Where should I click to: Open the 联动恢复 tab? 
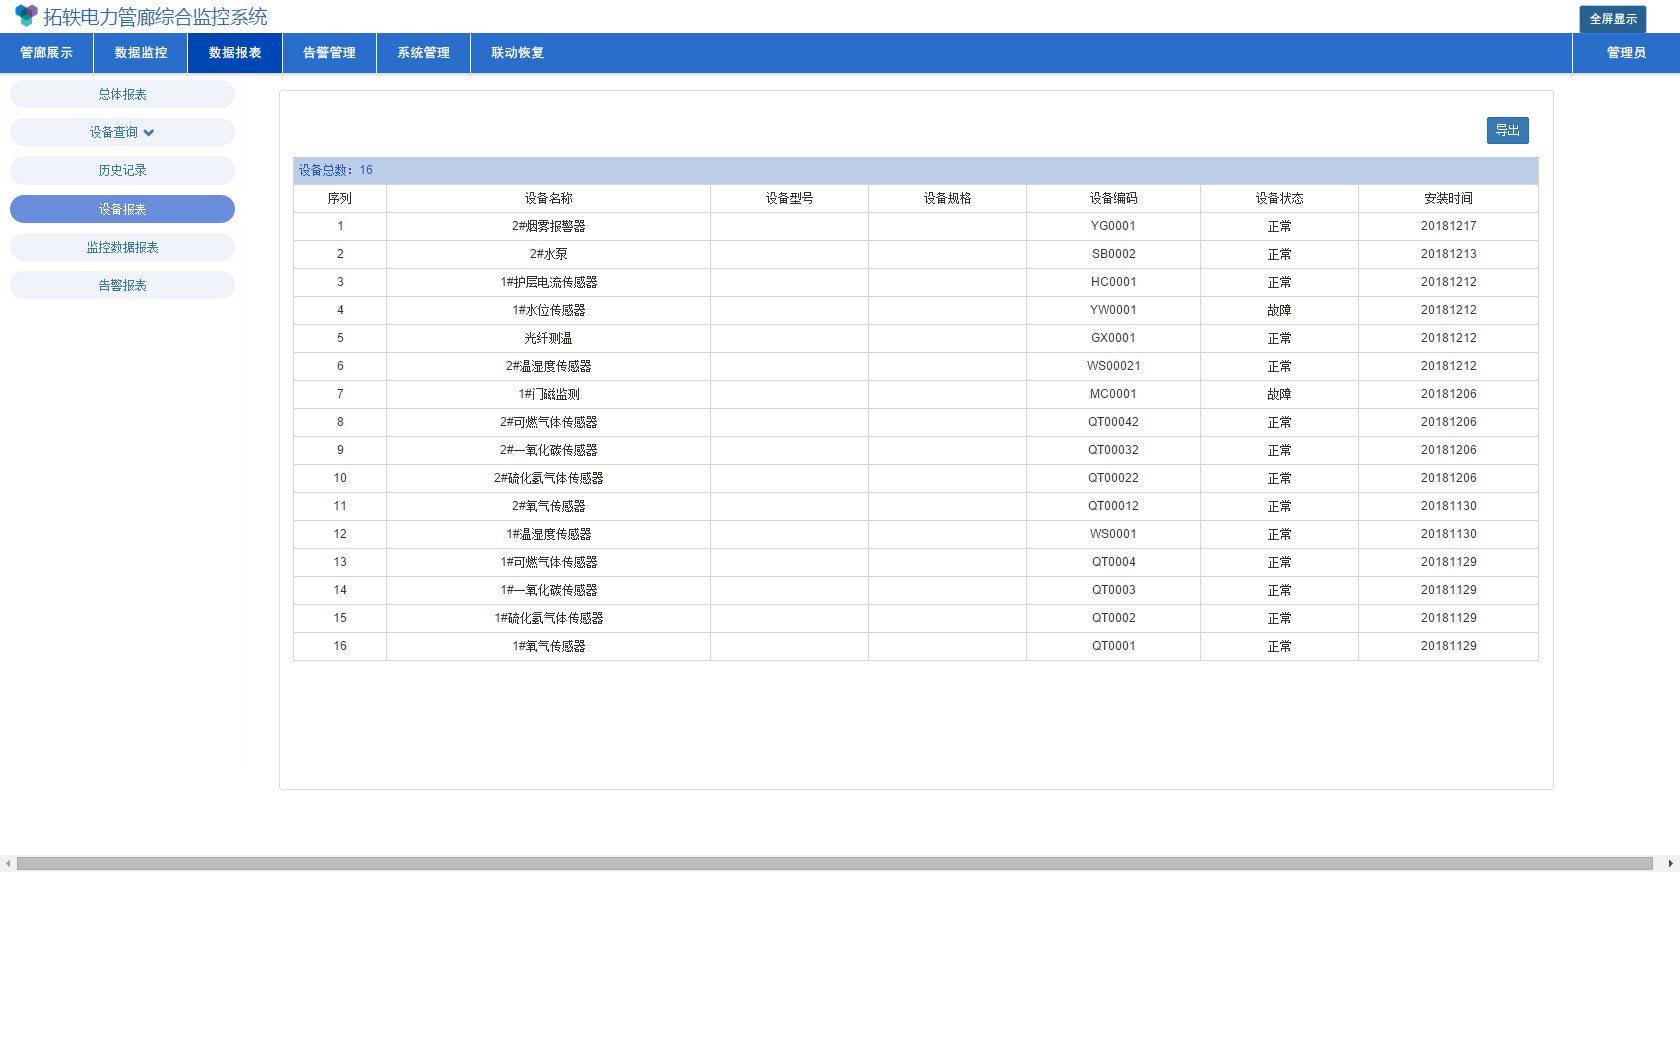tap(517, 53)
